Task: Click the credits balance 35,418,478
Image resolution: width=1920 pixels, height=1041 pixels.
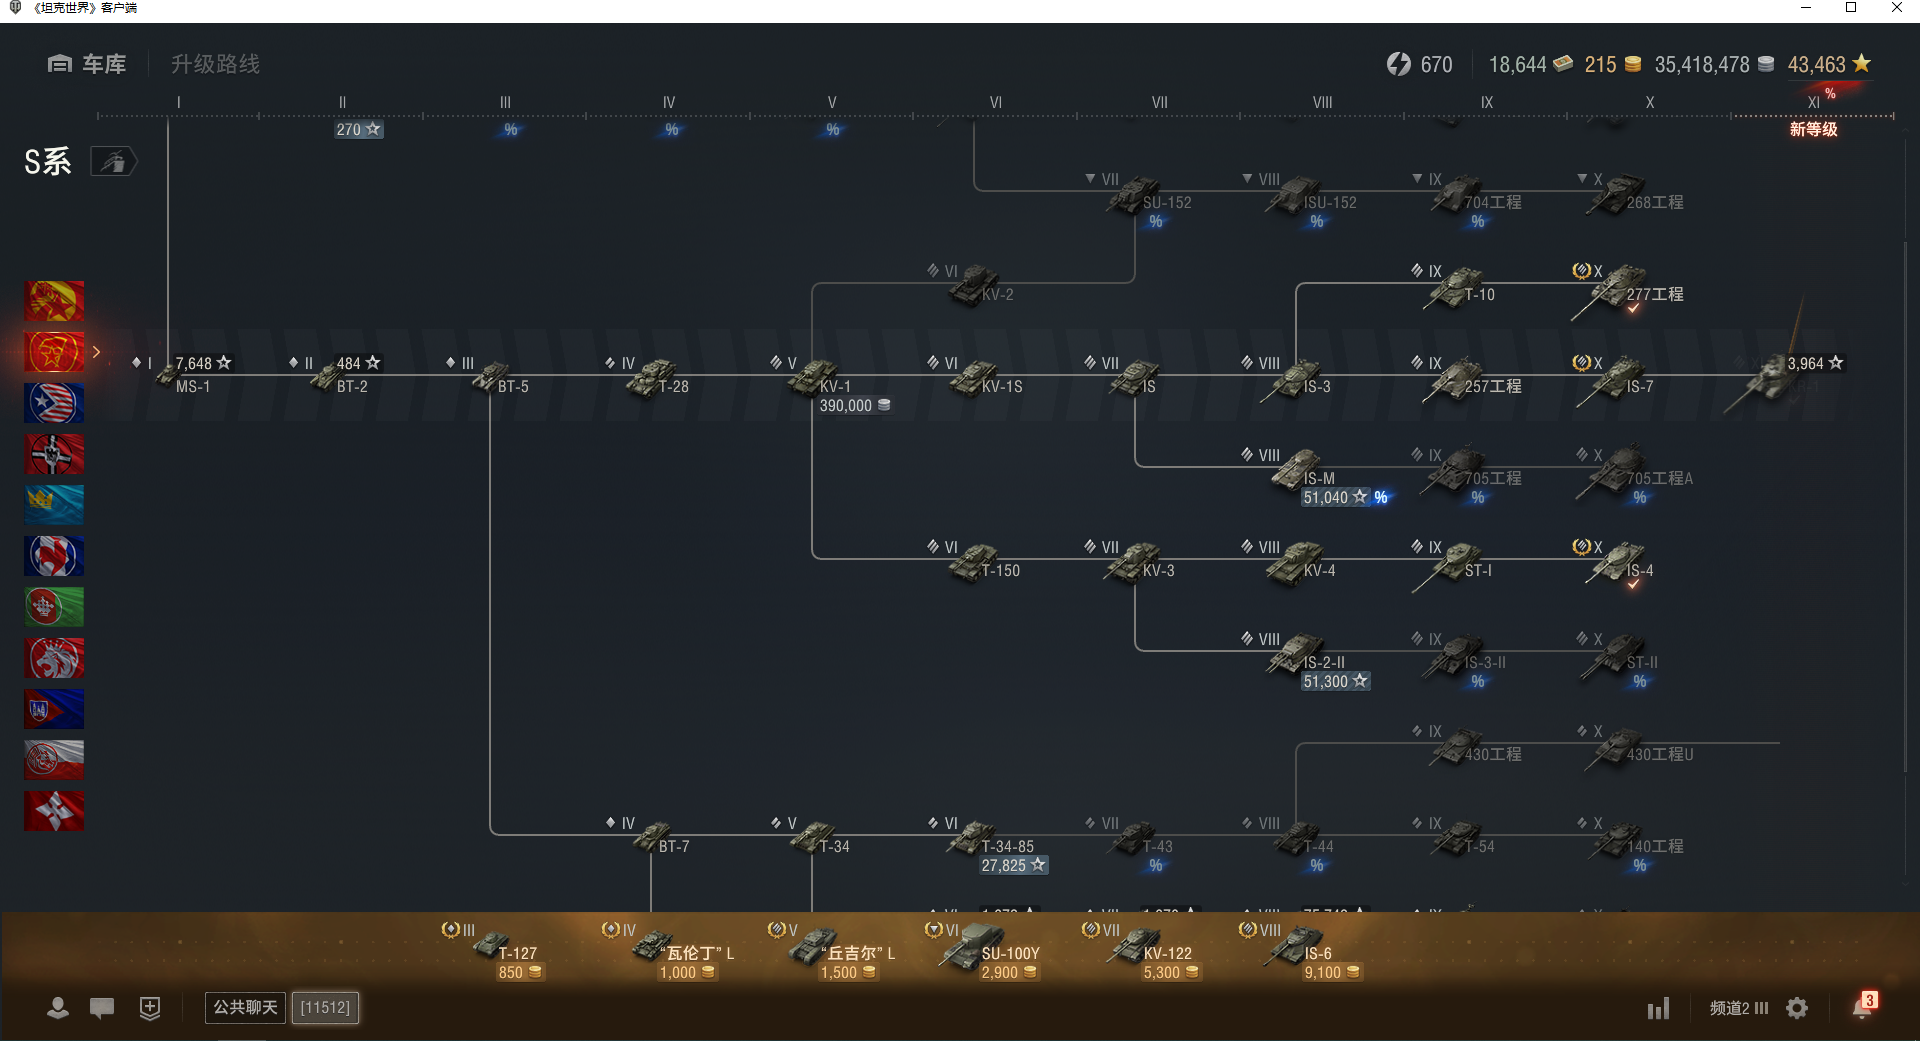Action: (1714, 64)
